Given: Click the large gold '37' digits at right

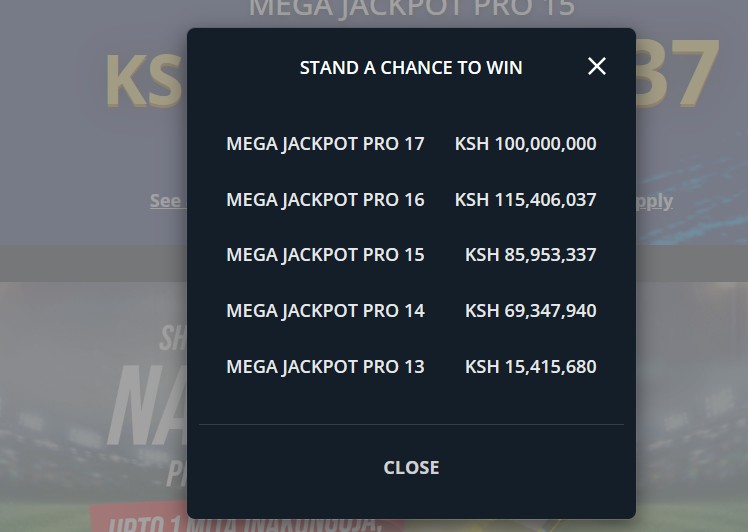Looking at the screenshot, I should [x=679, y=75].
